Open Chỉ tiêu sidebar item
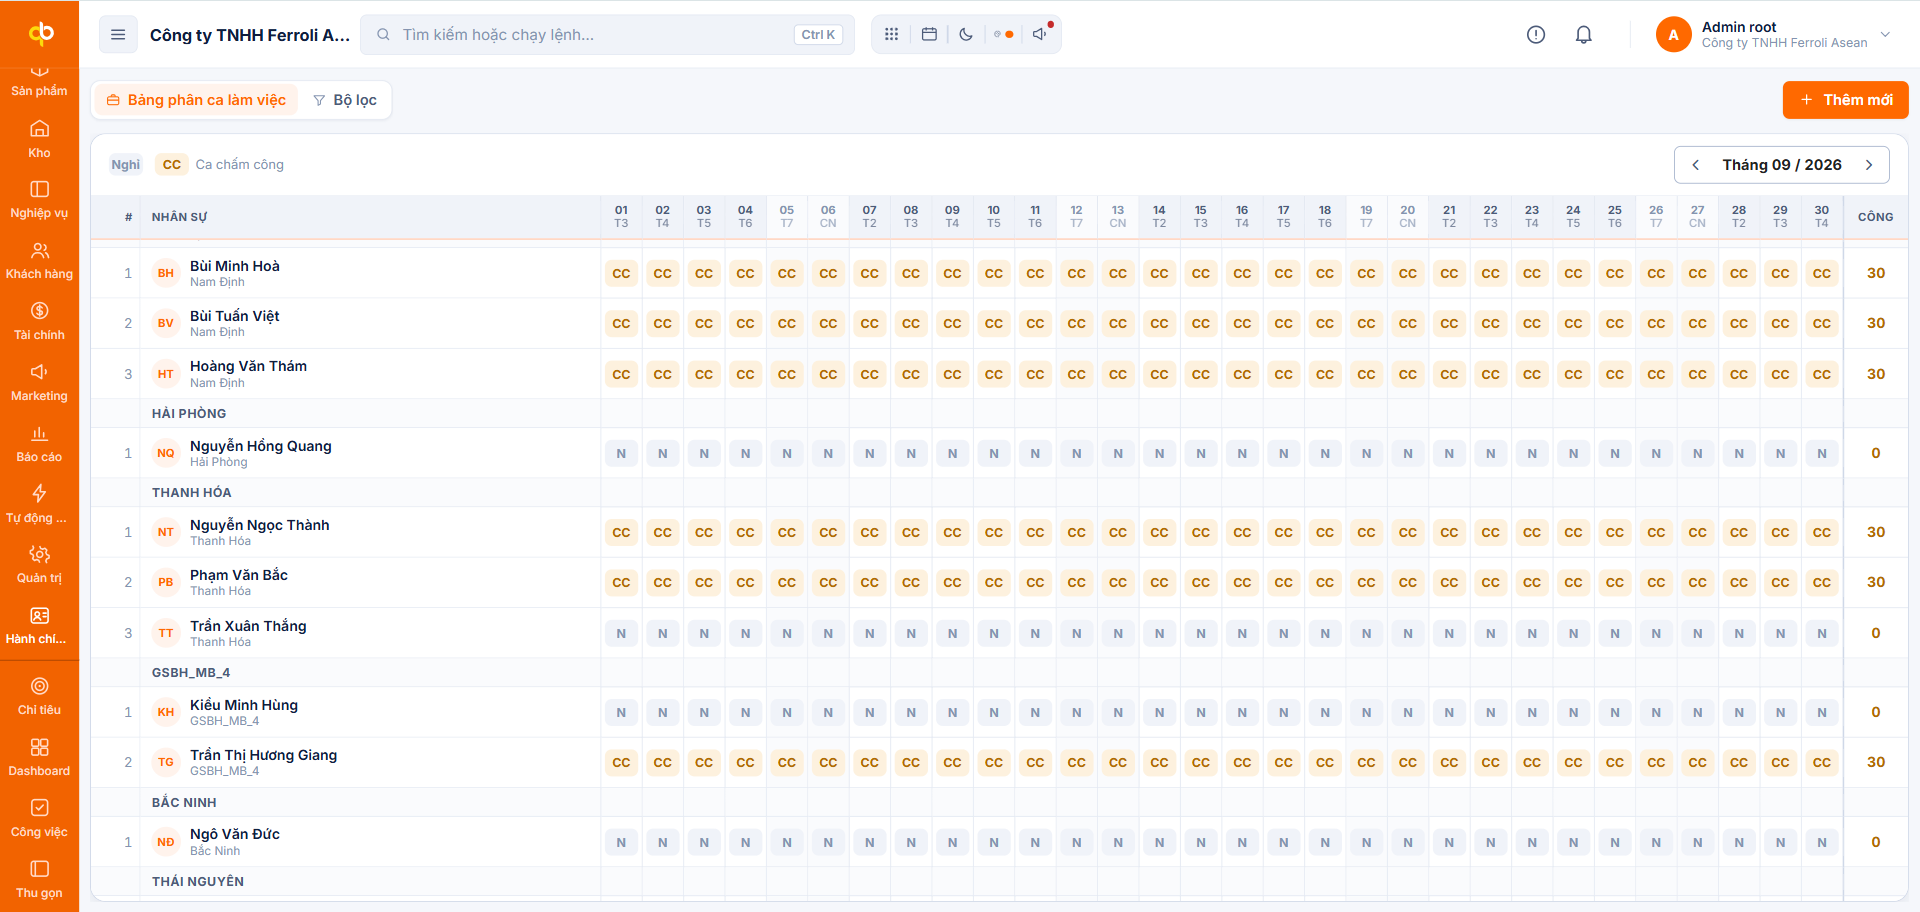Screen dimensions: 1920x912 pyautogui.click(x=39, y=697)
